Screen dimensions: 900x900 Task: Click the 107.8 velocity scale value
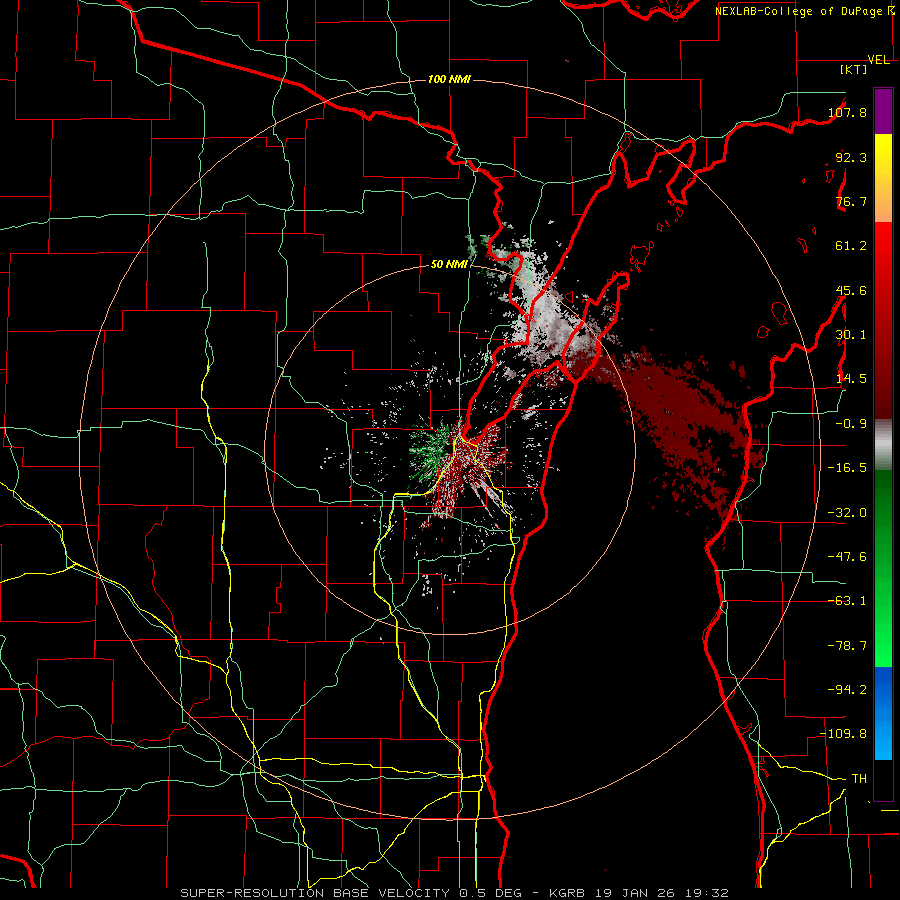coord(847,112)
